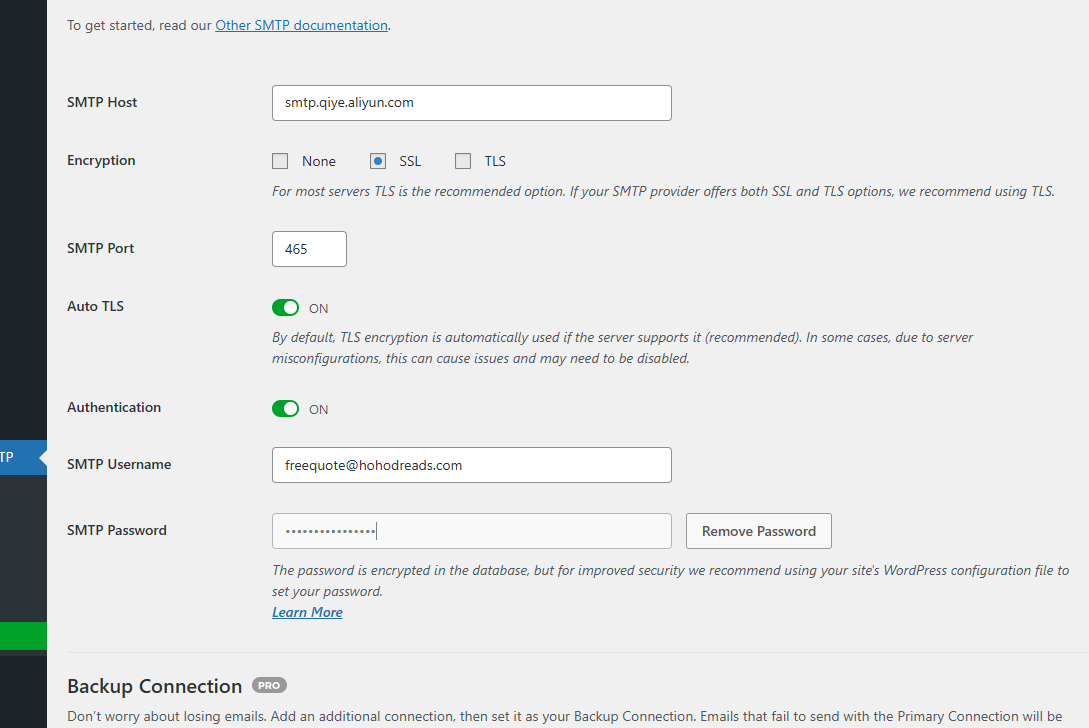This screenshot has width=1089, height=728.
Task: Click the Backup Connection heading
Action: (x=154, y=686)
